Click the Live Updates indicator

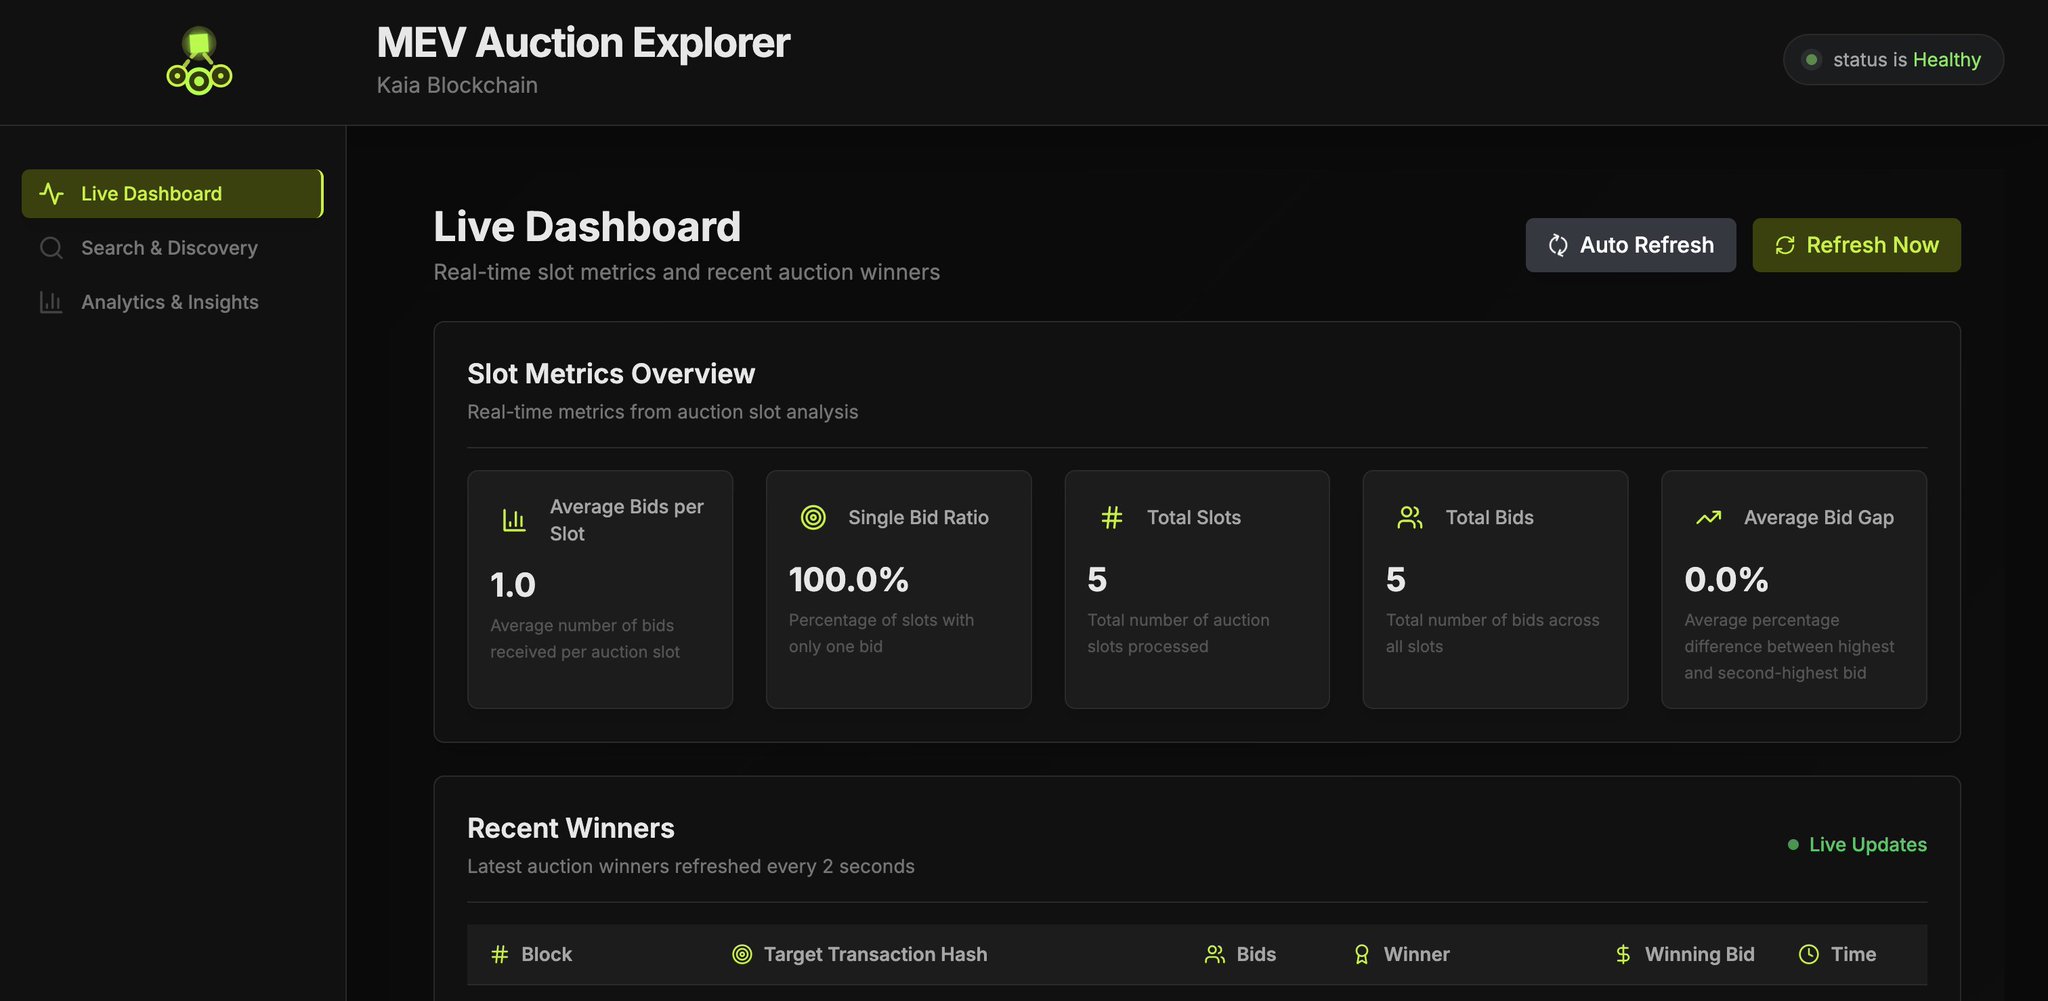(x=1857, y=845)
